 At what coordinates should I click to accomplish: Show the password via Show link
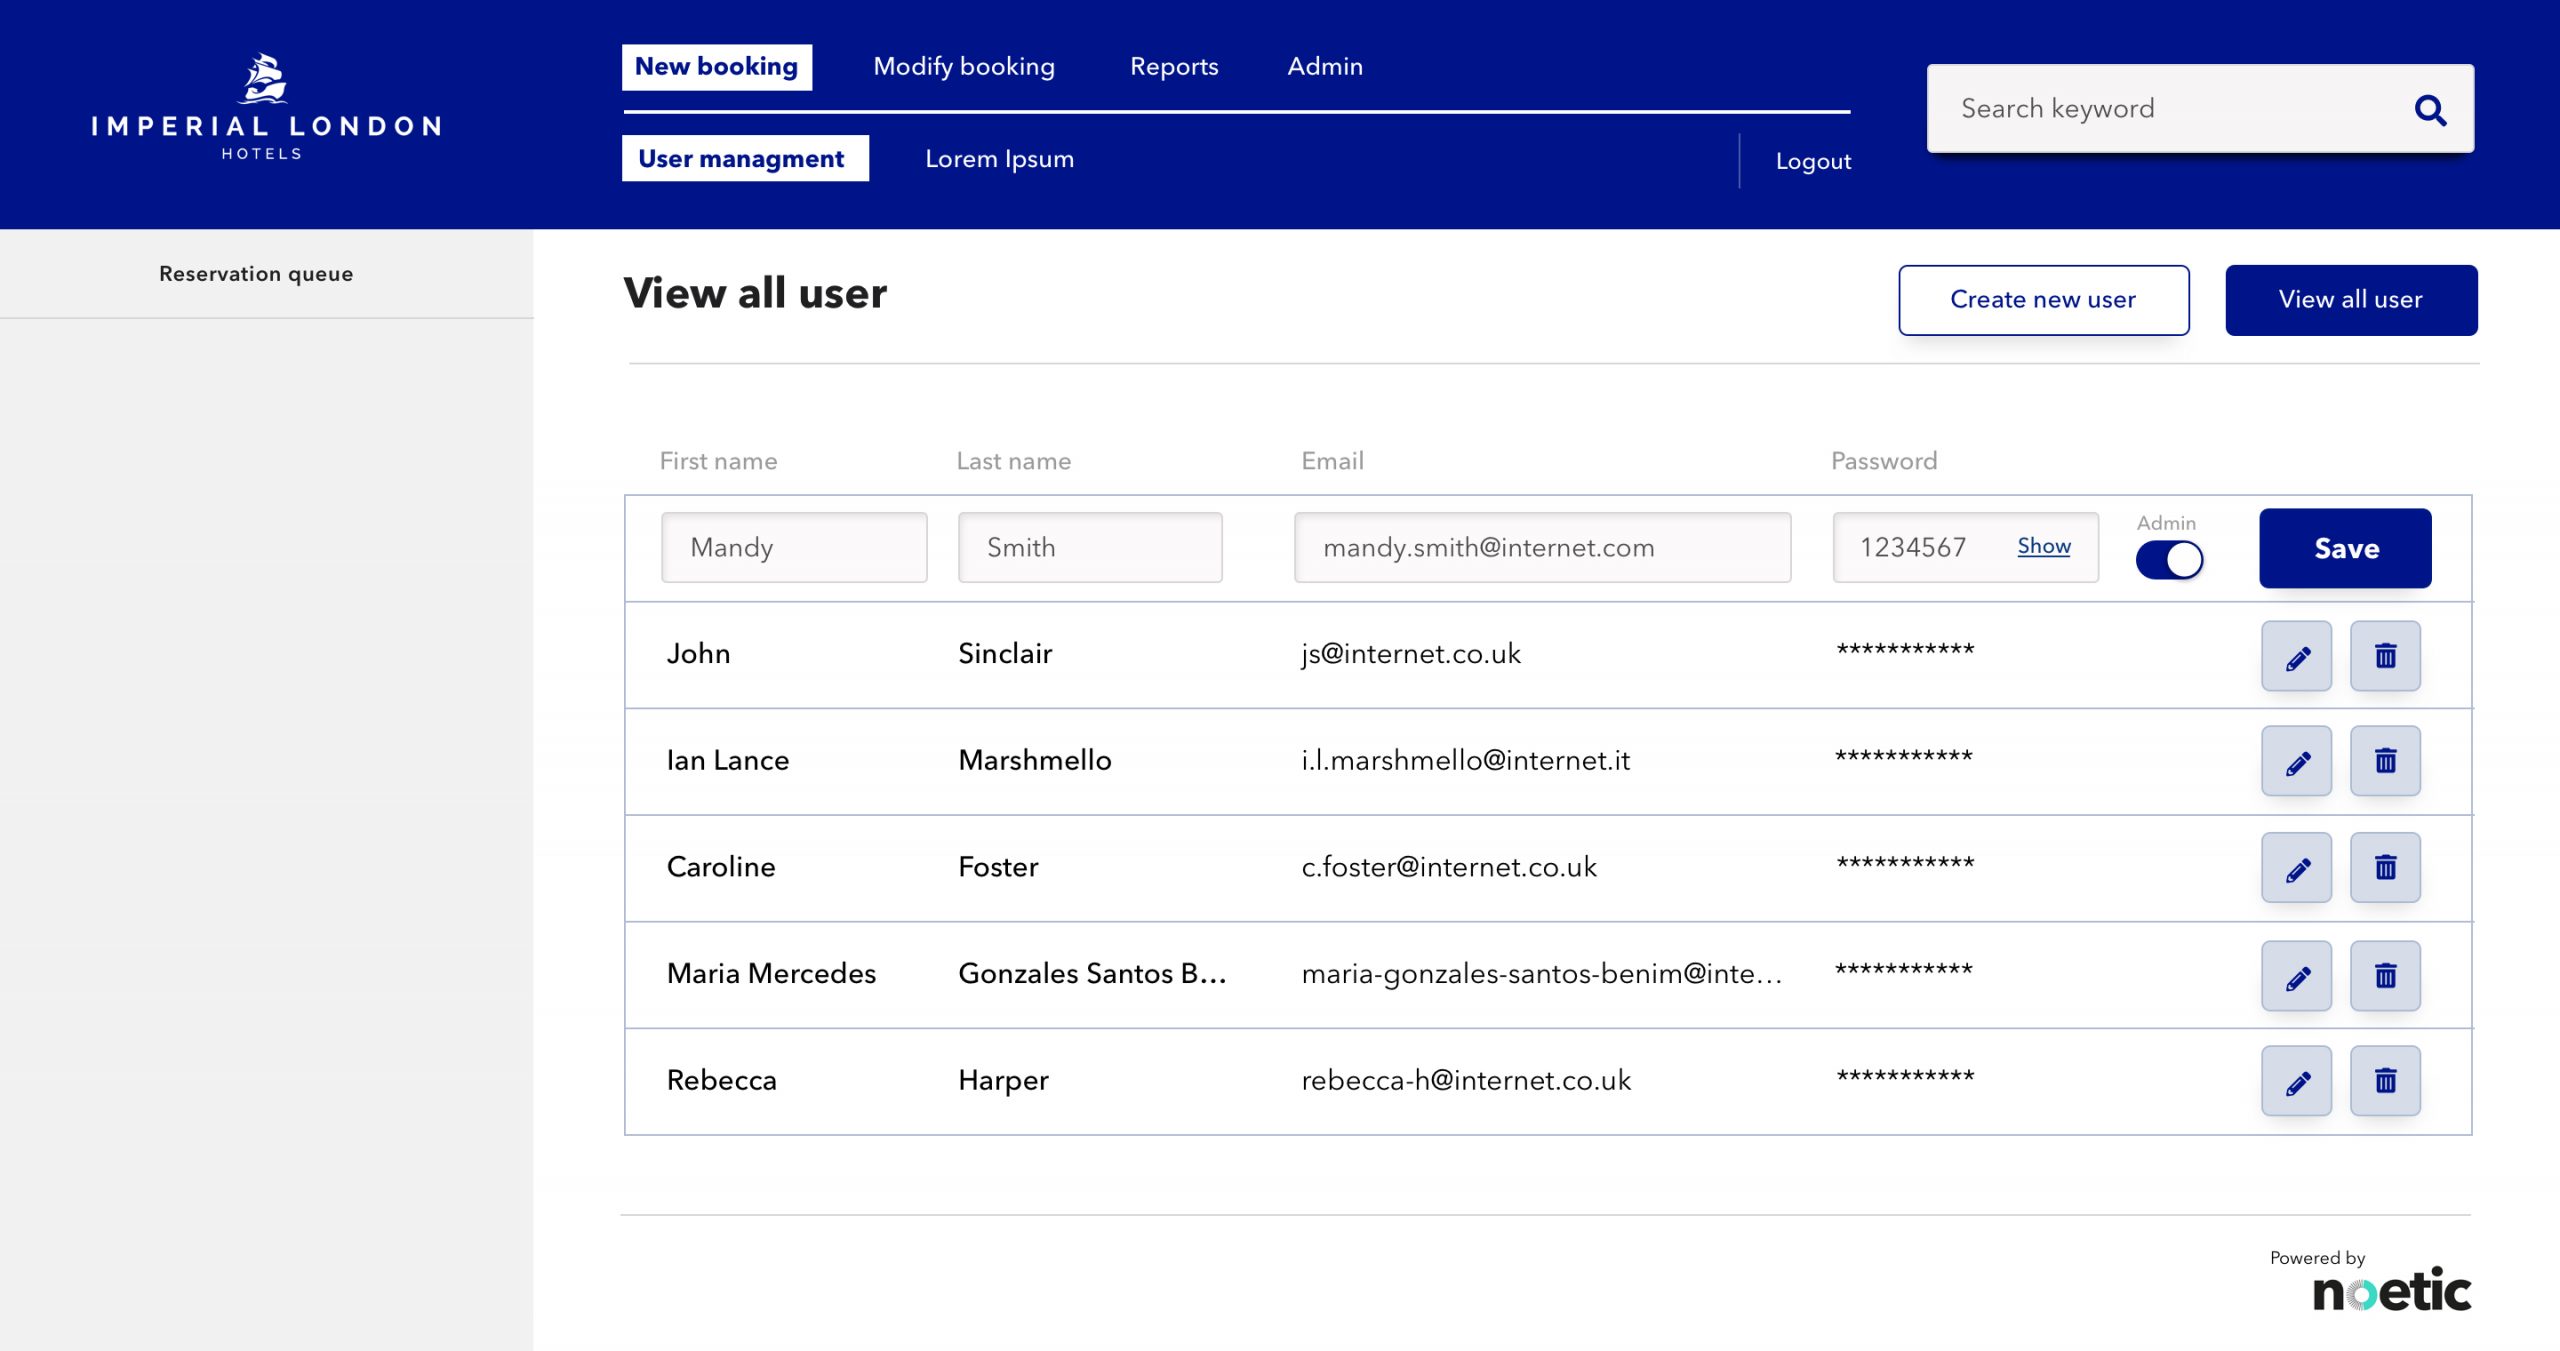[x=2043, y=546]
